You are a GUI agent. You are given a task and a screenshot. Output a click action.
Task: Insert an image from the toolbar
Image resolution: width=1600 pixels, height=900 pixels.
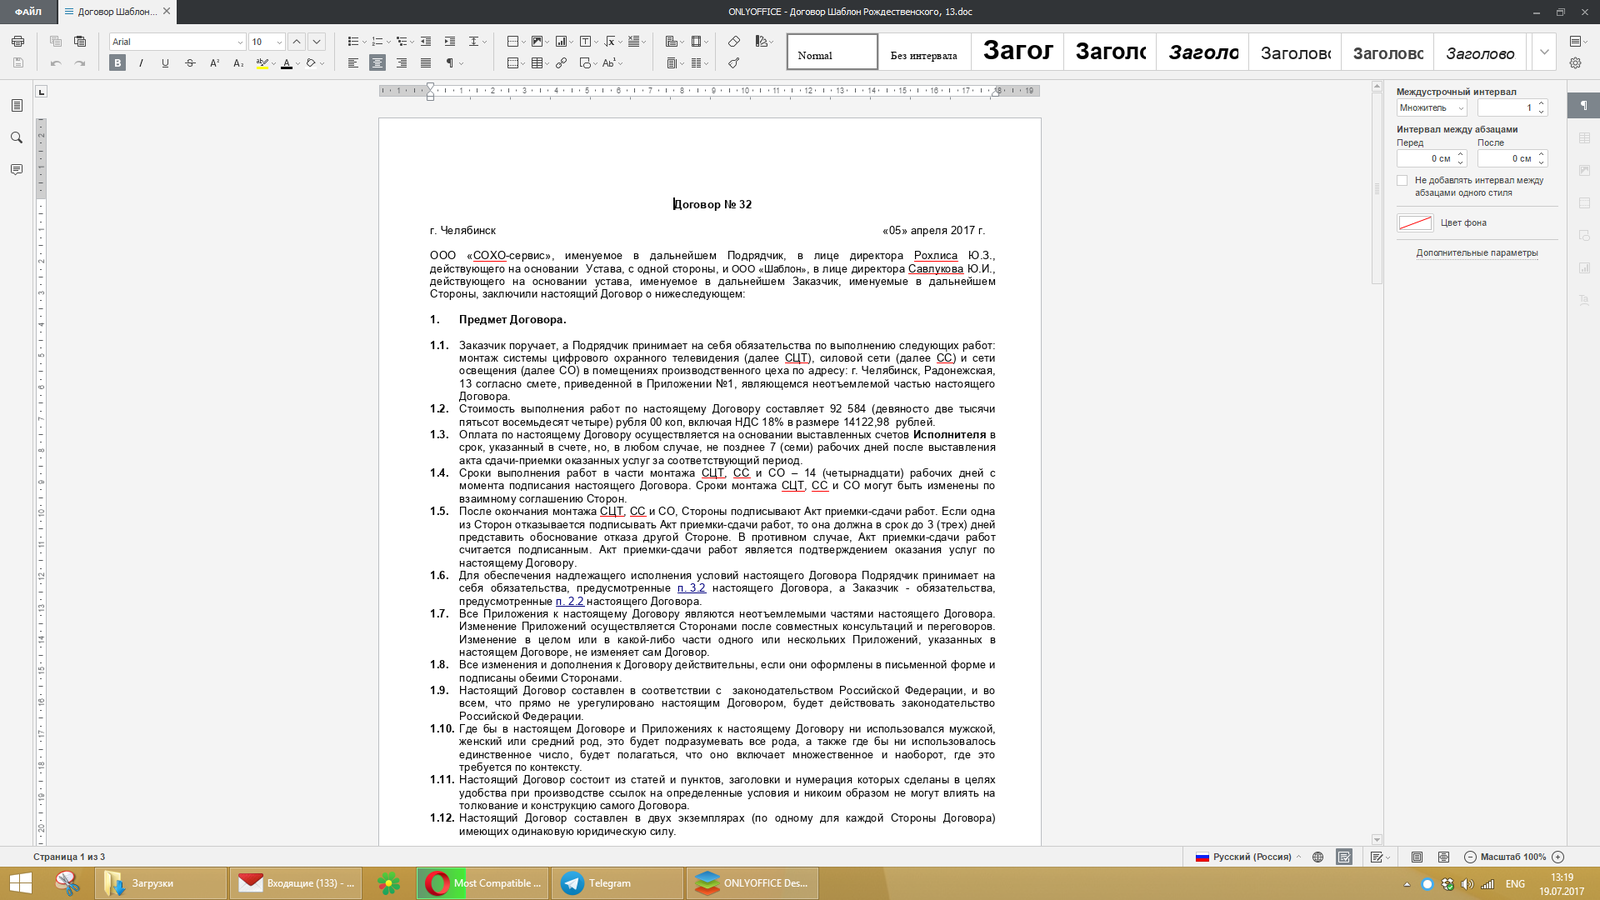(x=537, y=41)
